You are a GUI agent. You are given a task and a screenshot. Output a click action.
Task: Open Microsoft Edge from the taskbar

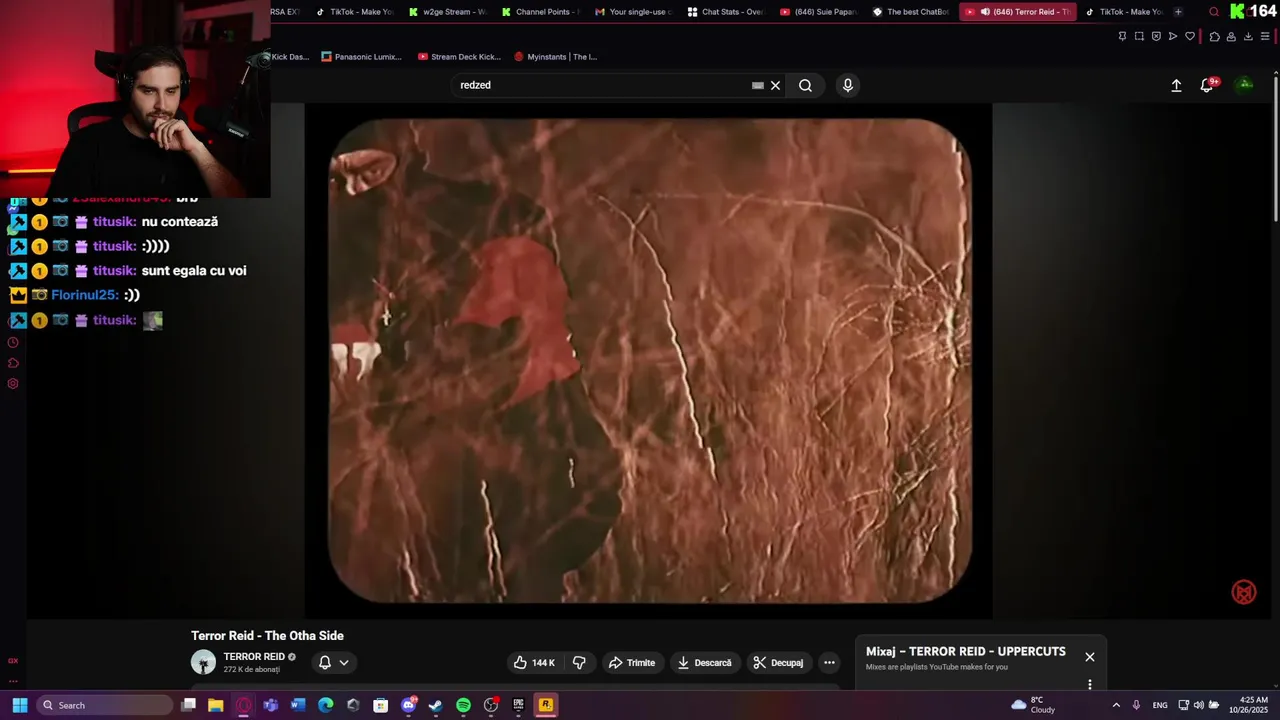(325, 705)
